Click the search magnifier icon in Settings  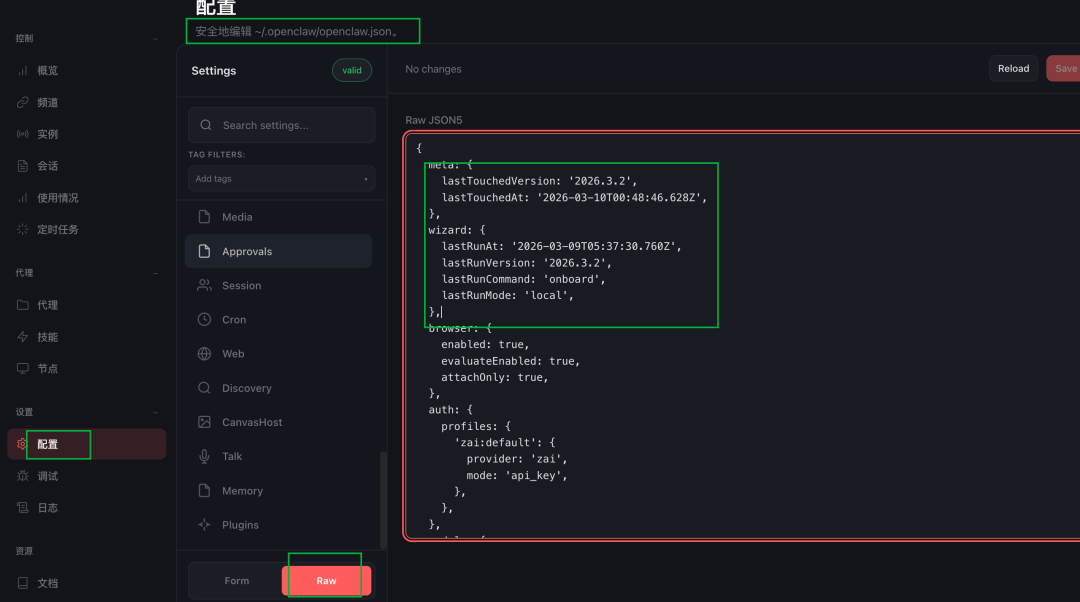coord(205,125)
